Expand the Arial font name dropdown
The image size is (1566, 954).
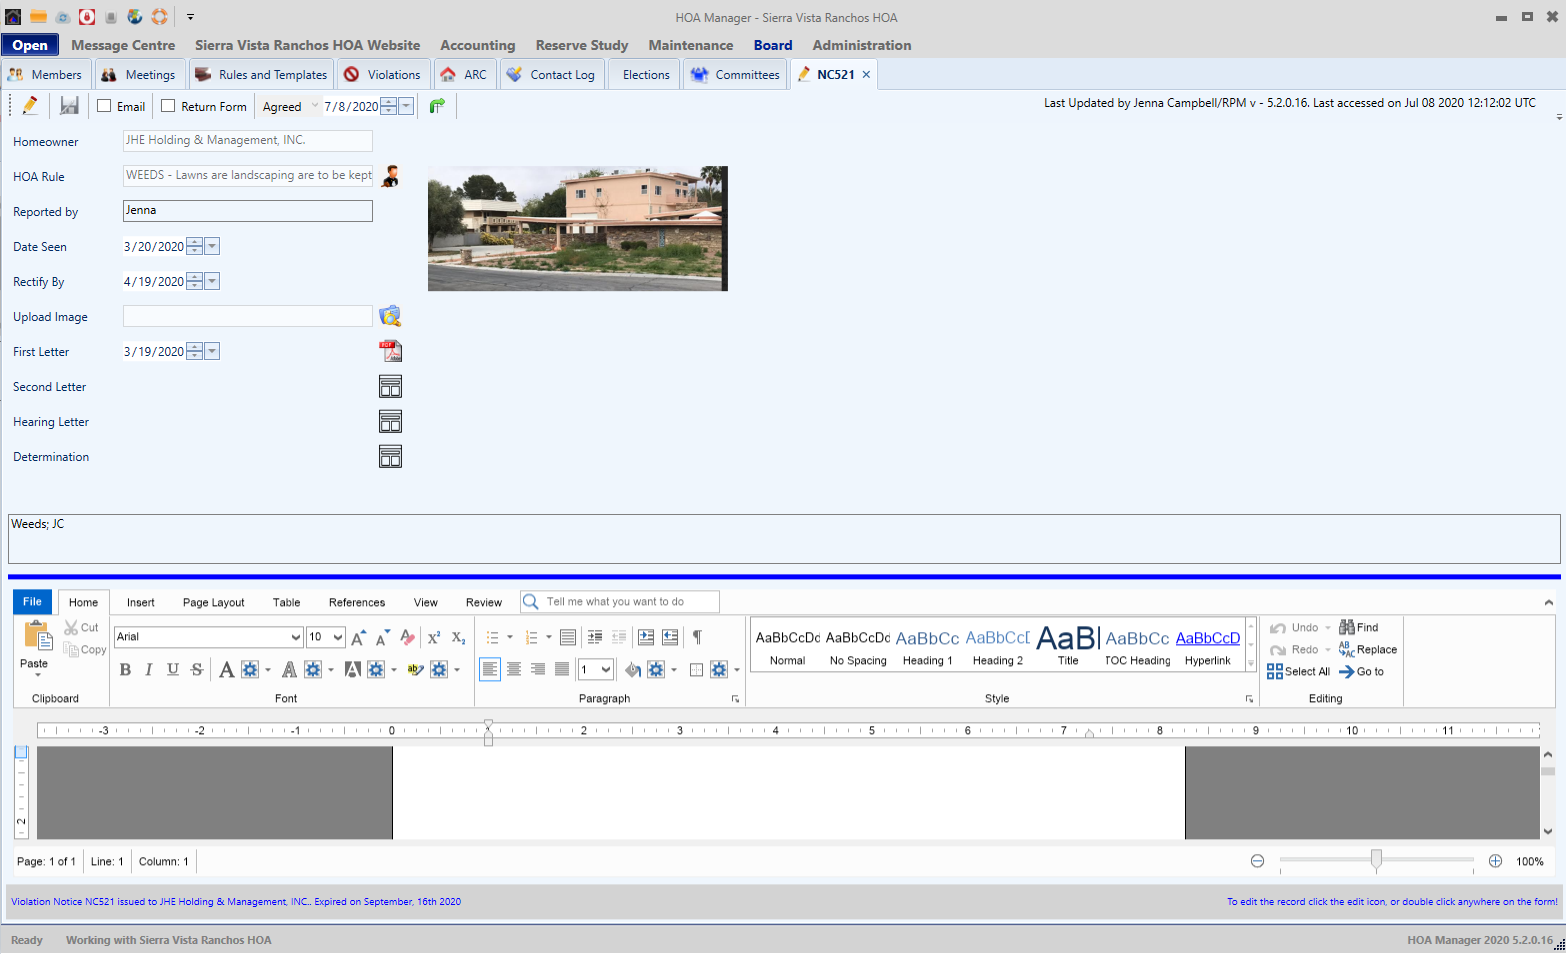click(x=295, y=637)
